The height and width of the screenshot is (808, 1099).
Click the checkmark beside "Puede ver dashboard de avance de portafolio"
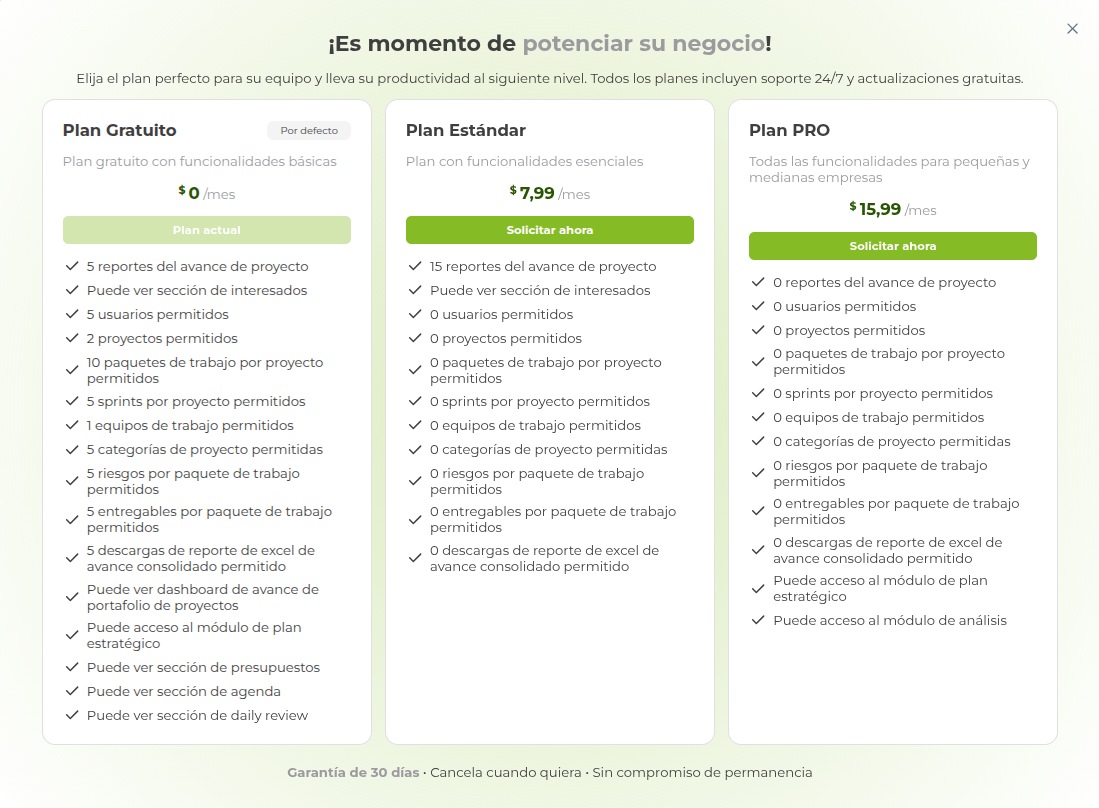pos(71,596)
